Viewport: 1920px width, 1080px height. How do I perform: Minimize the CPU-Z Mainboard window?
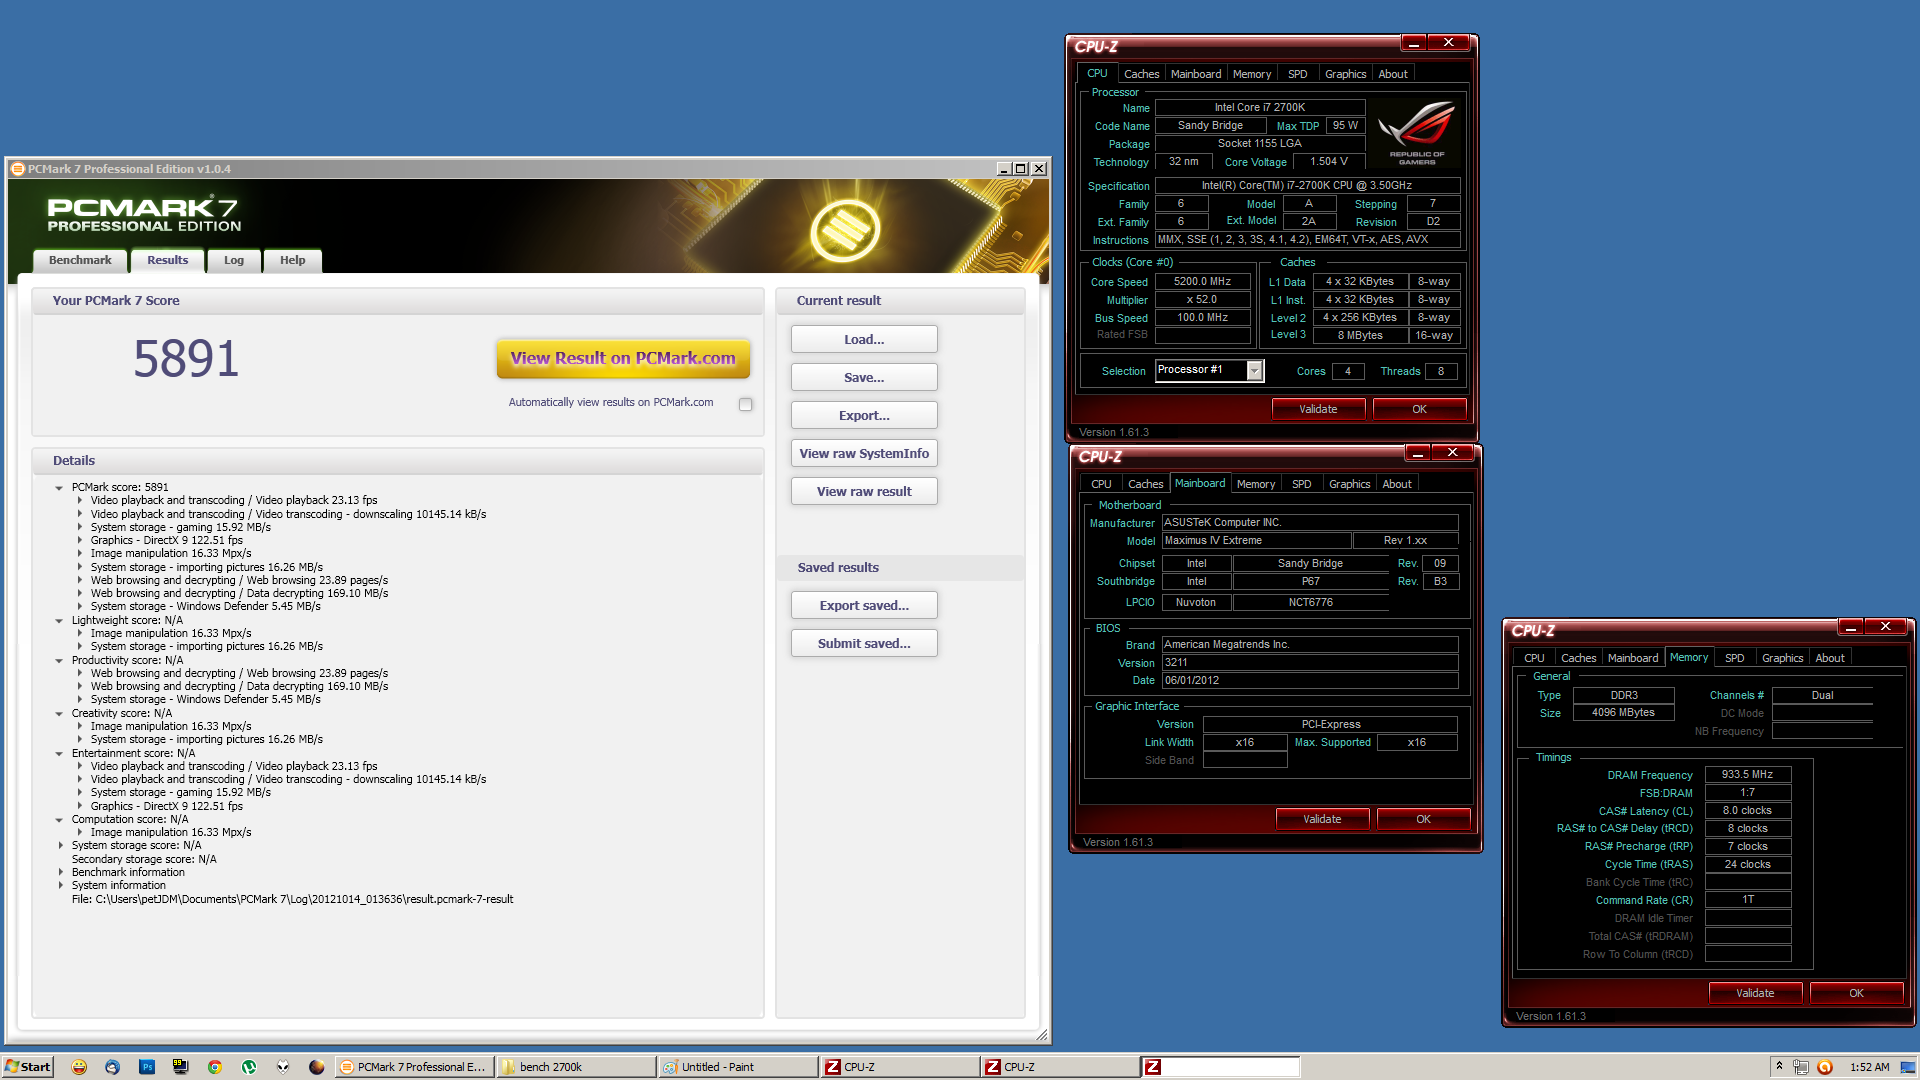click(x=1418, y=453)
